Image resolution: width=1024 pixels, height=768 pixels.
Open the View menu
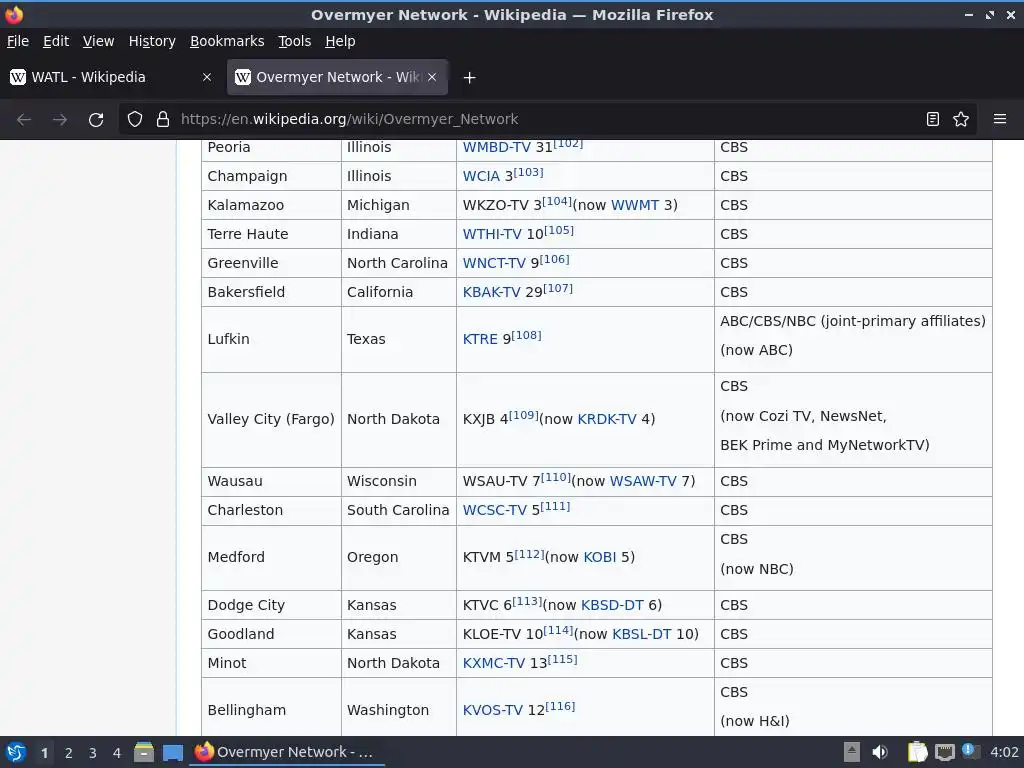[98, 41]
